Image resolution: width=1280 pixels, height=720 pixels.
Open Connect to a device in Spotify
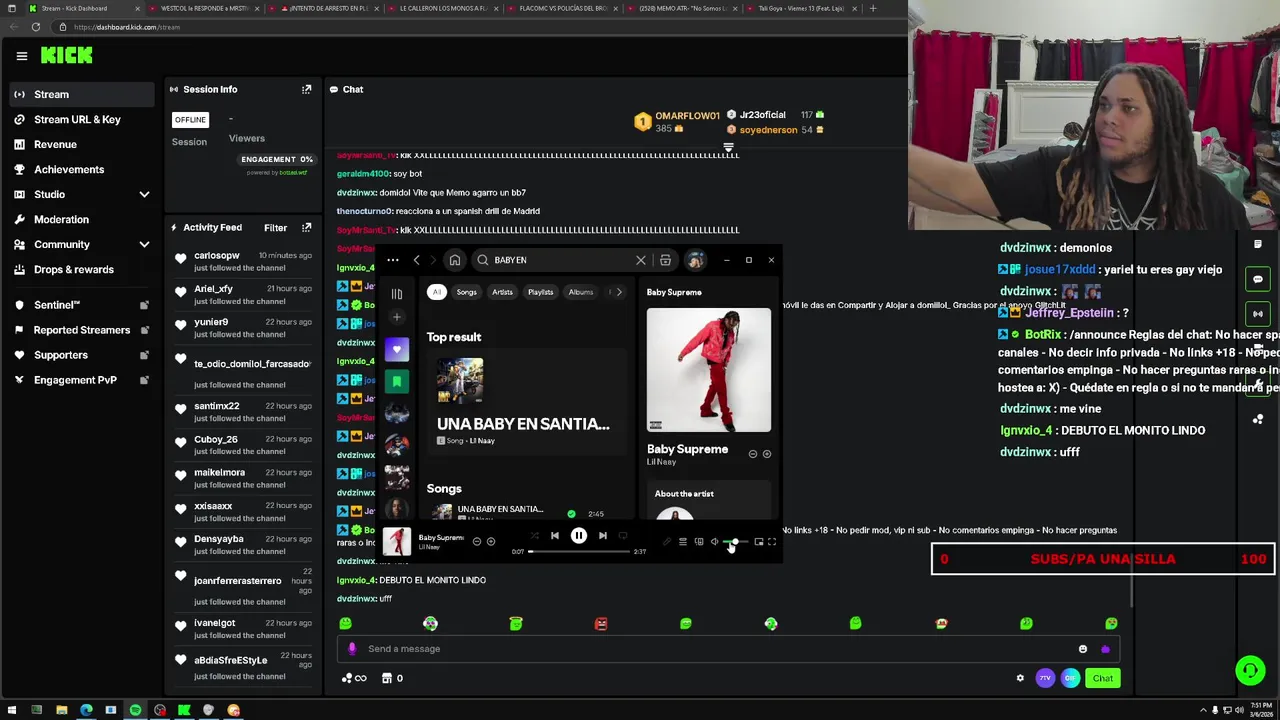tap(699, 542)
